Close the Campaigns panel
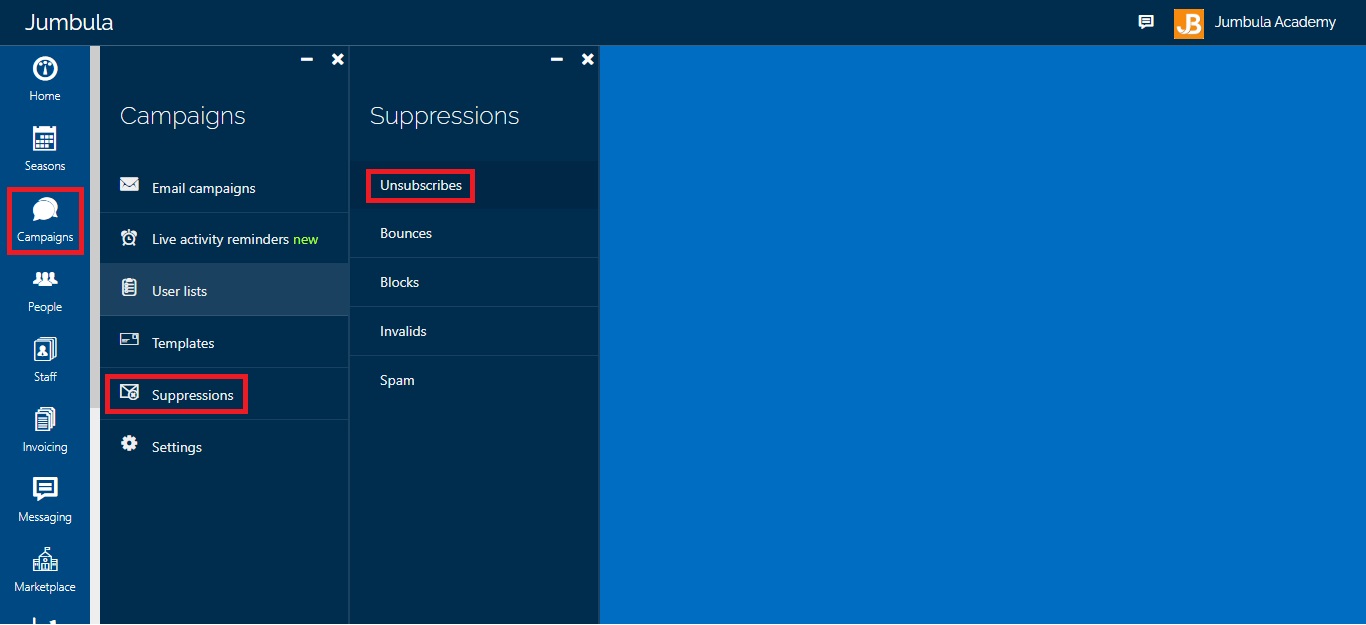The height and width of the screenshot is (625, 1366). point(338,59)
